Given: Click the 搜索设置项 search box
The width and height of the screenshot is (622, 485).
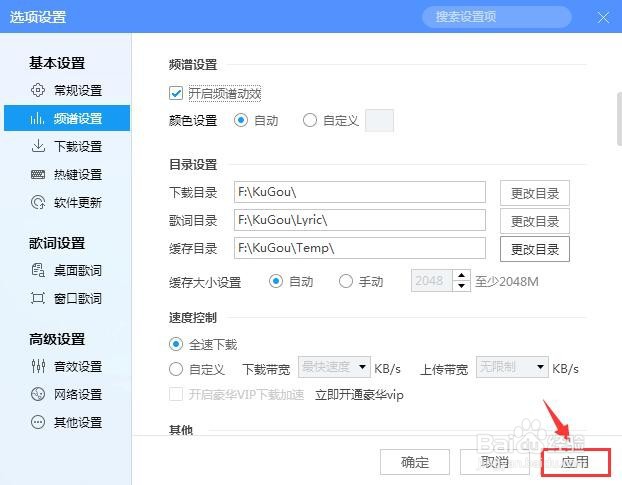Looking at the screenshot, I should click(x=497, y=17).
